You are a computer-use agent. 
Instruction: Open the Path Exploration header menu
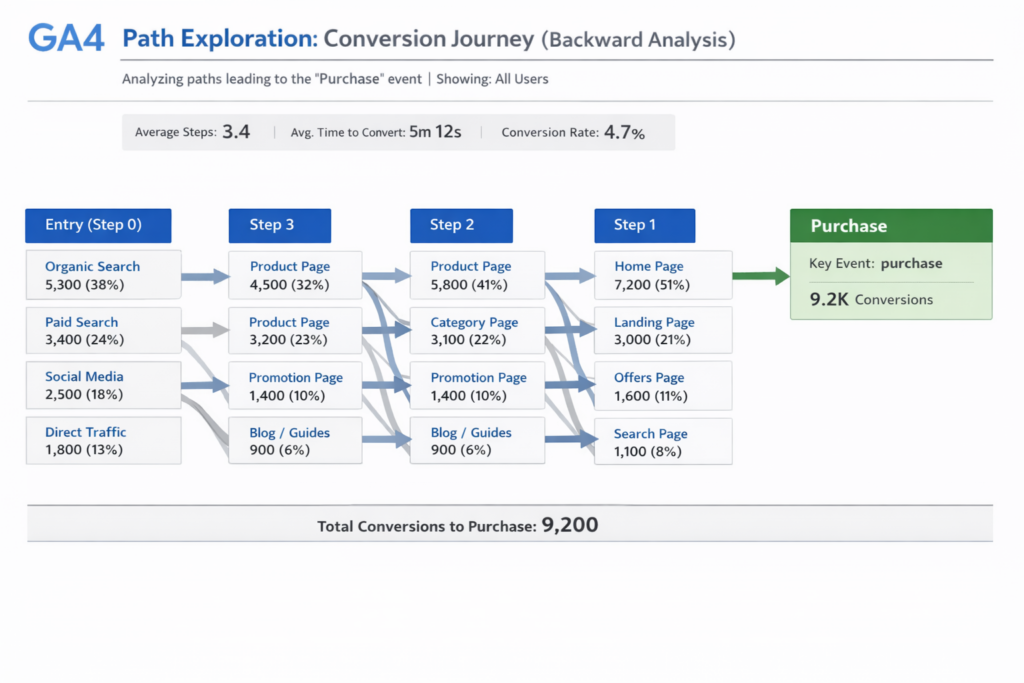(221, 38)
